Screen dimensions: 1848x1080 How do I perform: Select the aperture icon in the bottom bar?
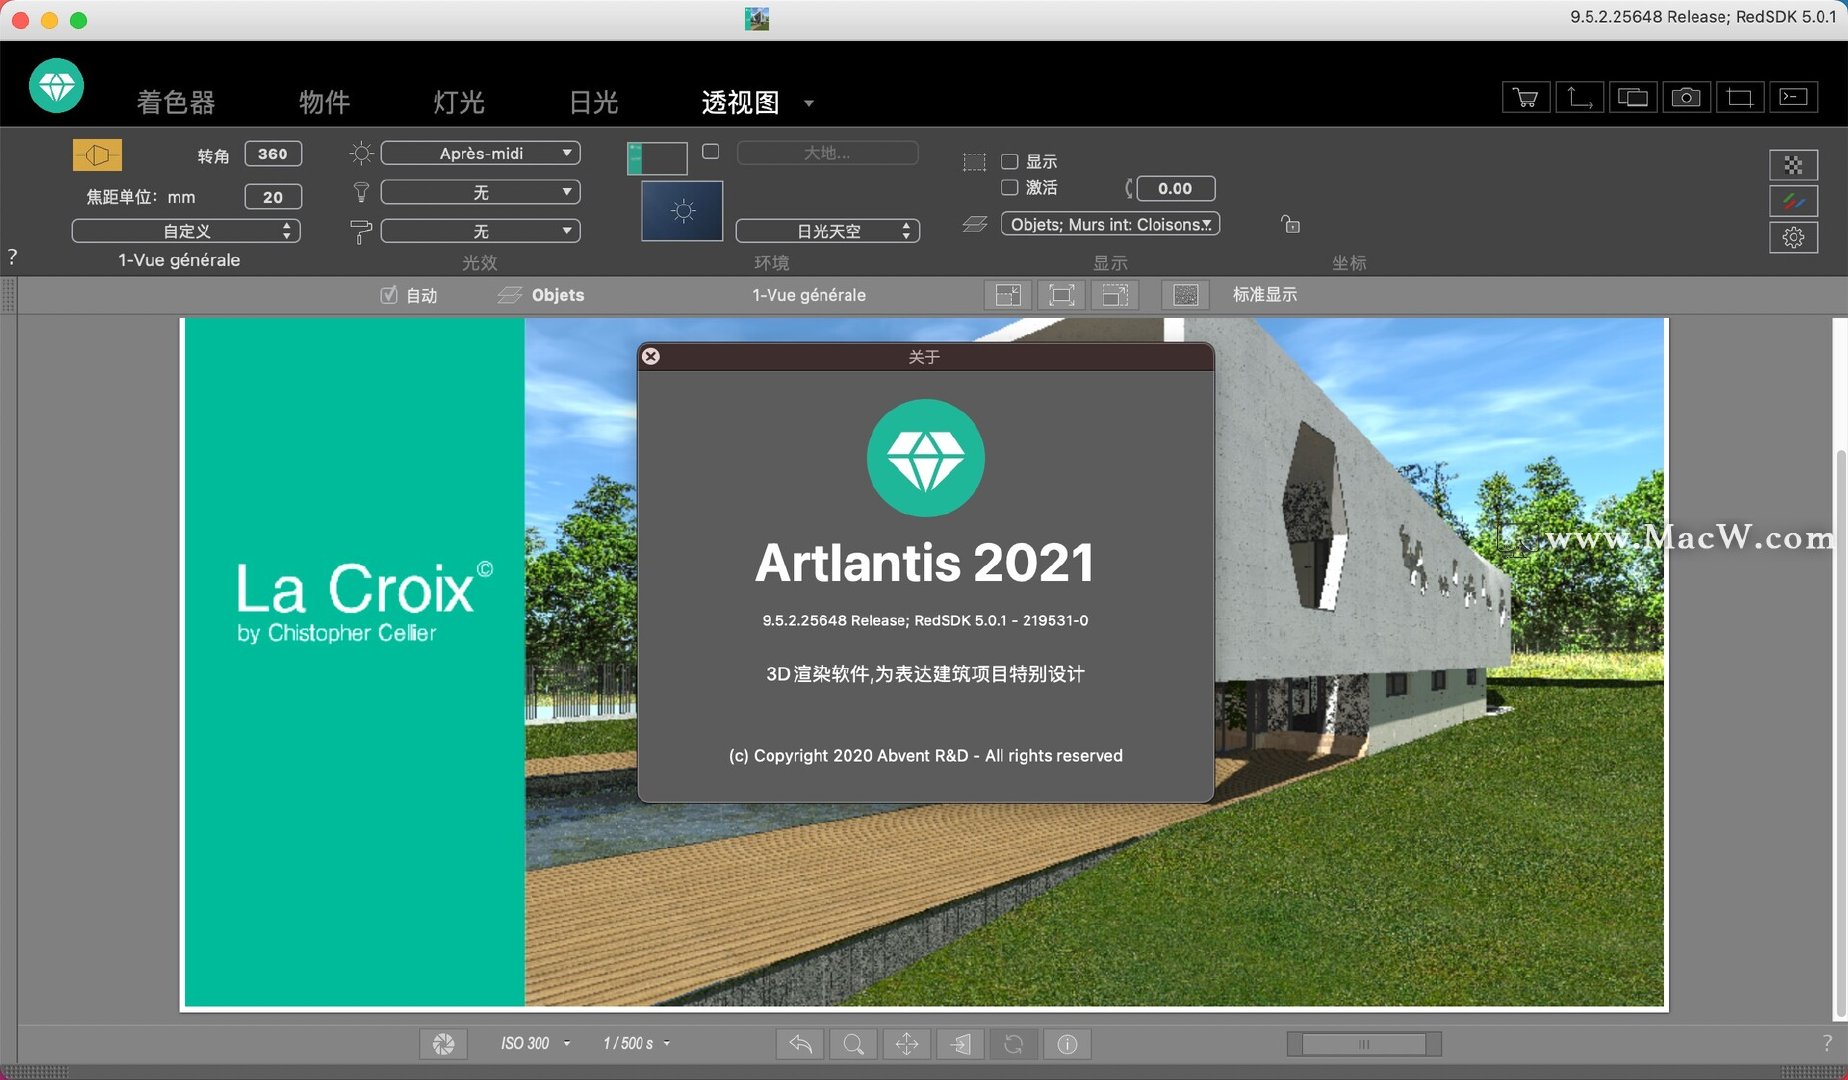click(443, 1043)
